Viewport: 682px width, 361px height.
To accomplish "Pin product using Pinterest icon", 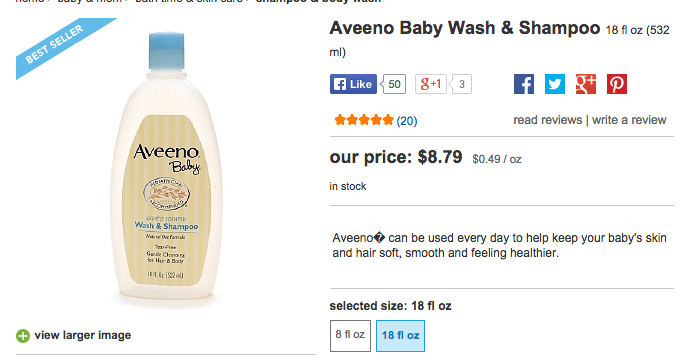I will (617, 84).
